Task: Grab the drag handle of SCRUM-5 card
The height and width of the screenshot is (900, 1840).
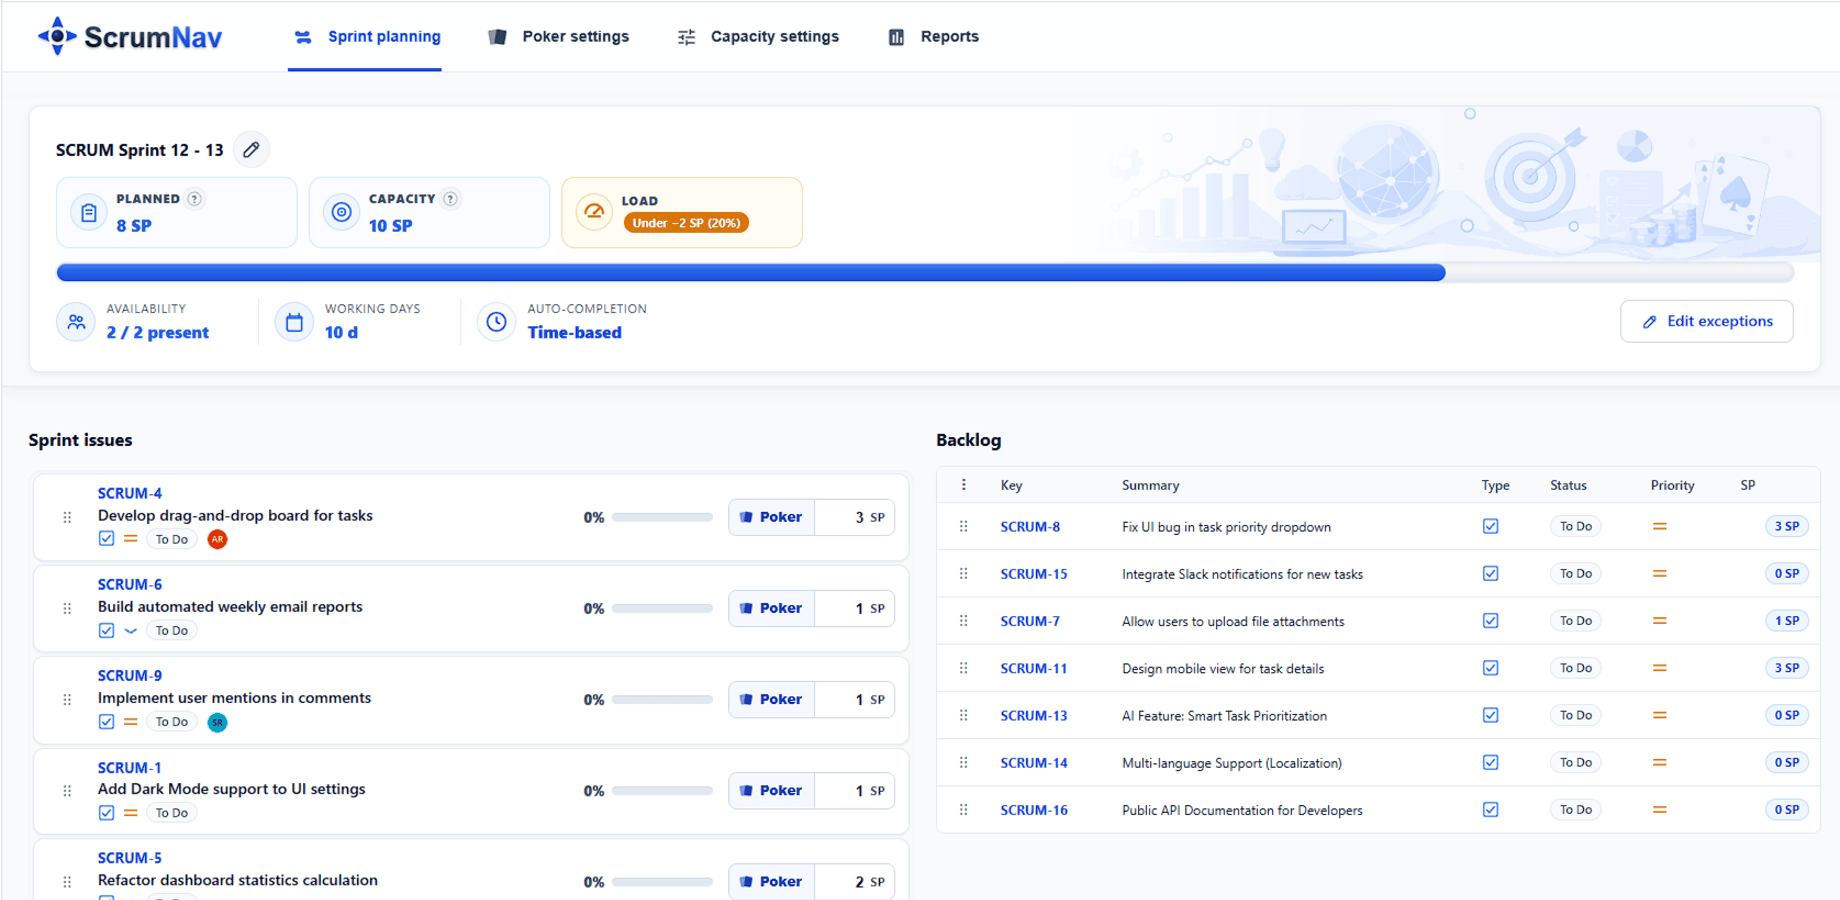Action: [x=67, y=882]
